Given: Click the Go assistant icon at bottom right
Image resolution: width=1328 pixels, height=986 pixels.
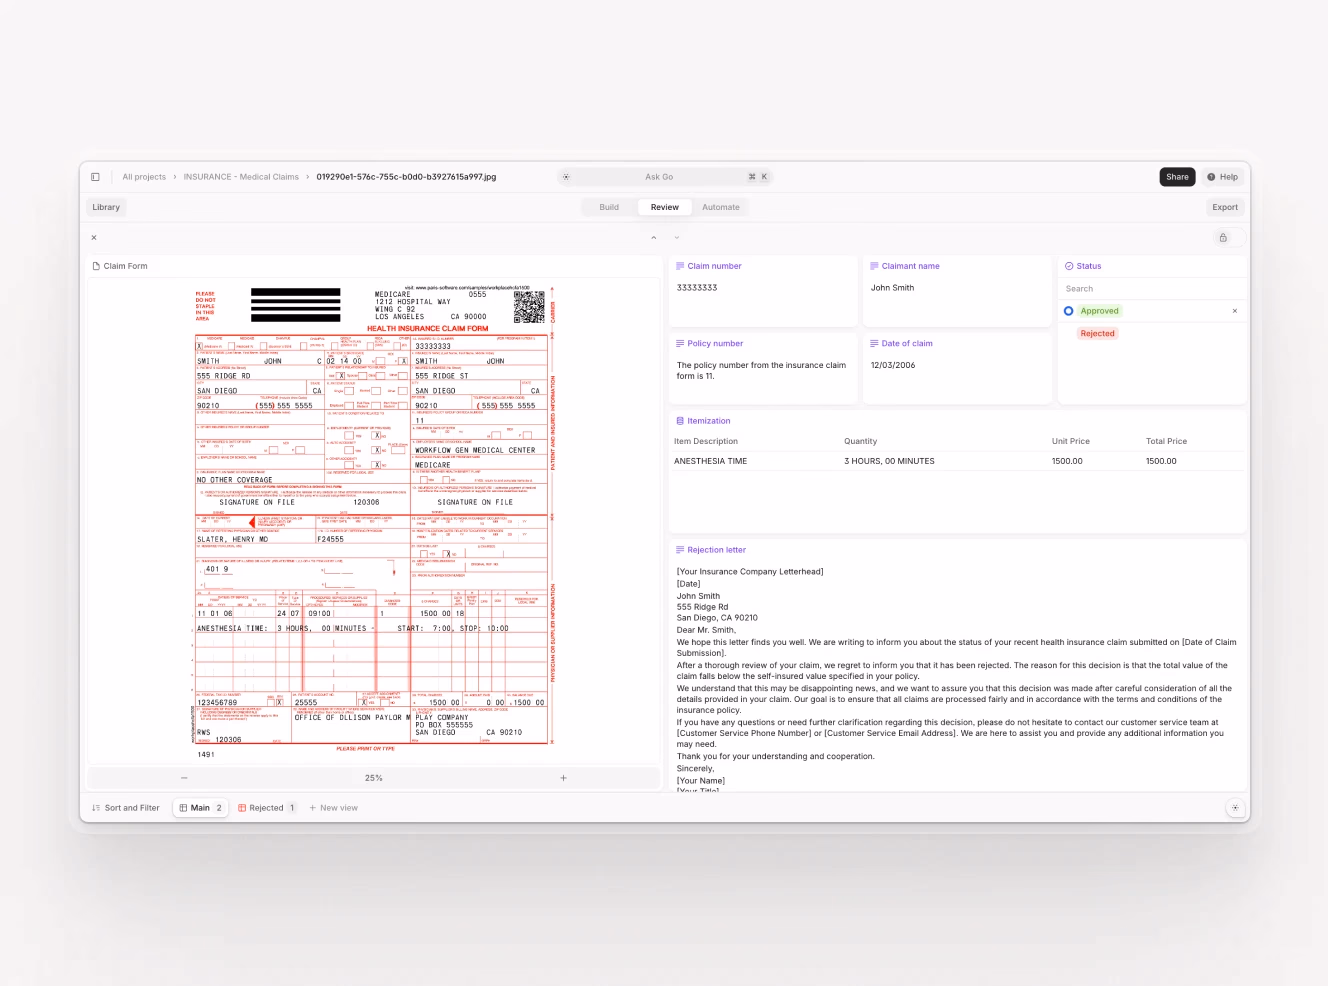Looking at the screenshot, I should tap(1235, 808).
